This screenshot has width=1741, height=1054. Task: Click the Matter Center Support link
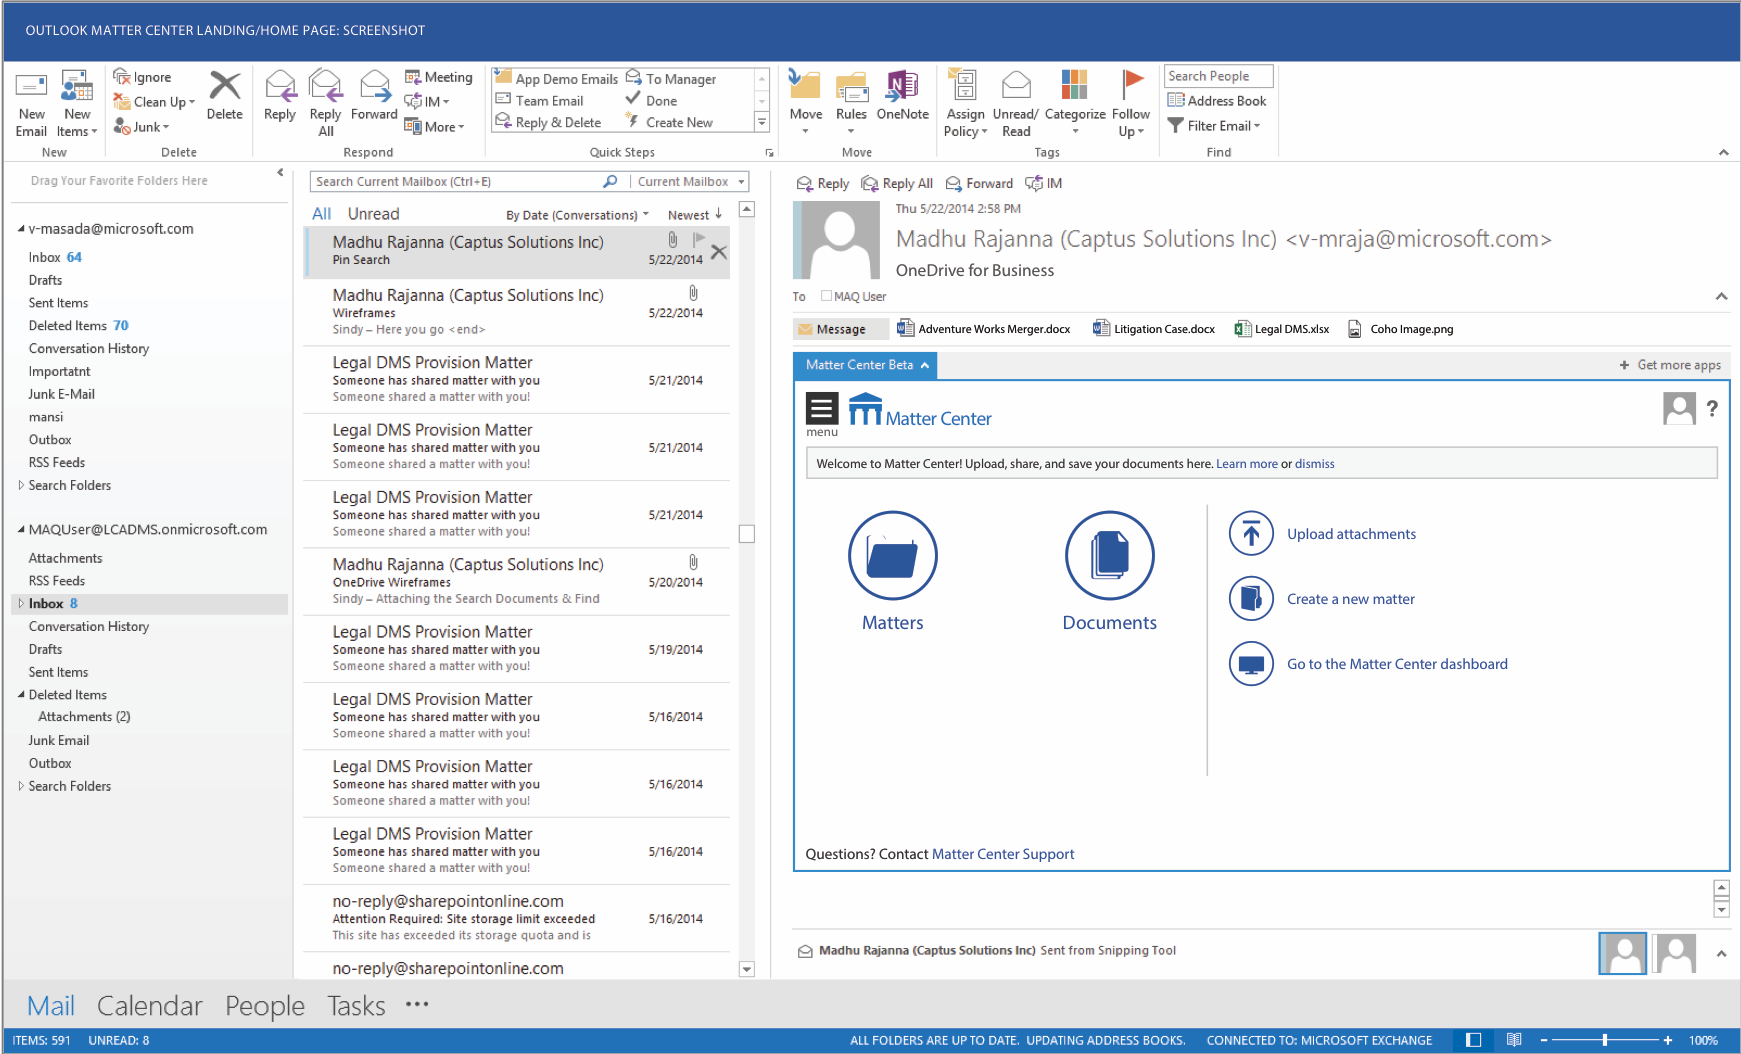coord(1003,854)
